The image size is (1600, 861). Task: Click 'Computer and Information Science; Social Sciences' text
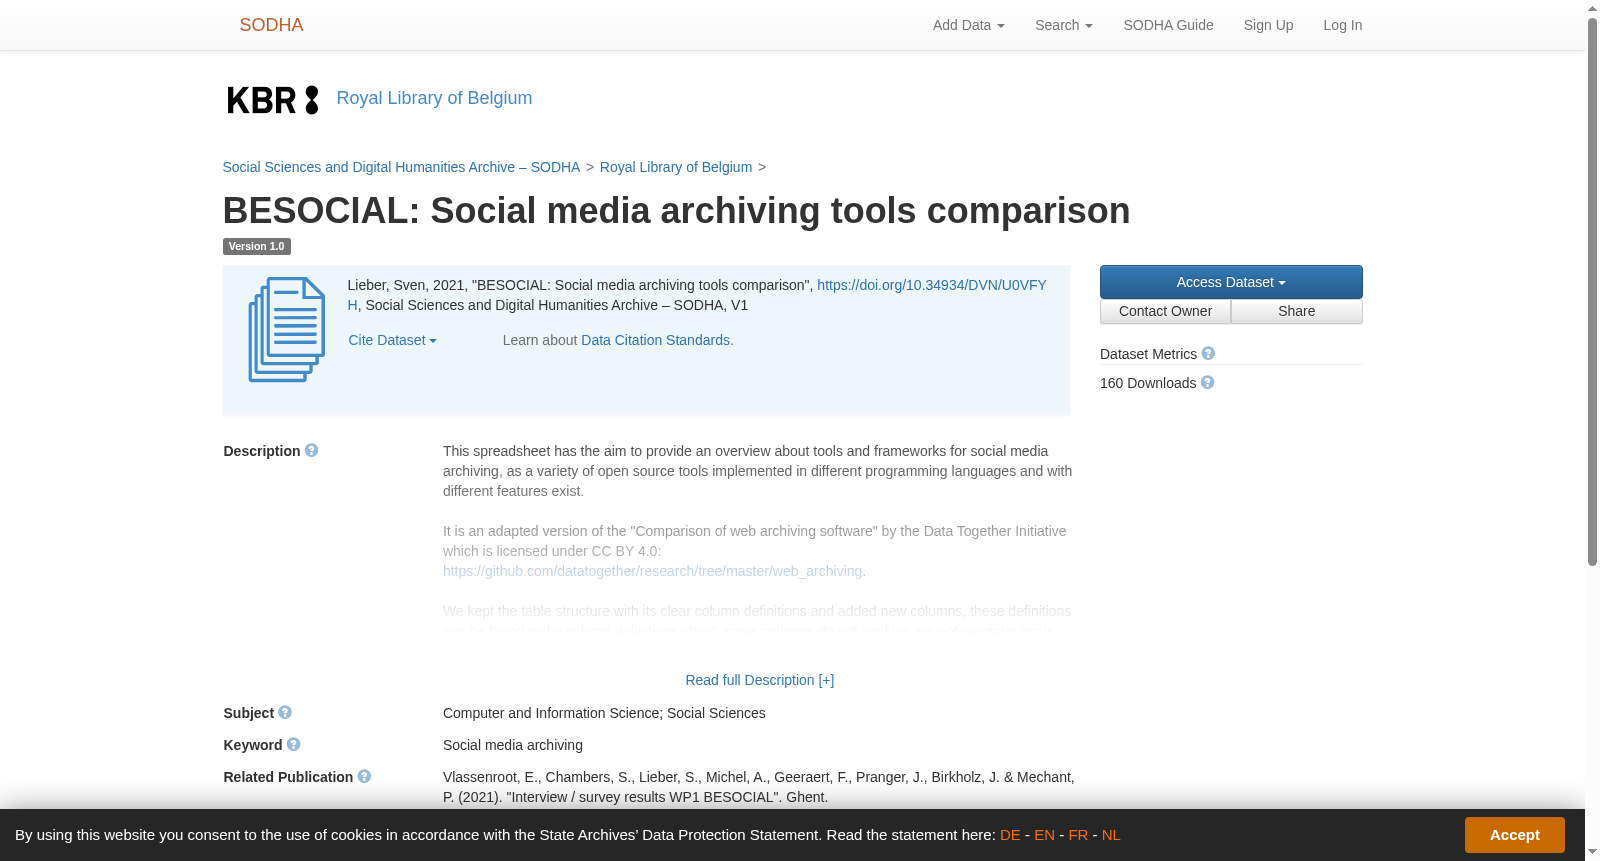[604, 713]
